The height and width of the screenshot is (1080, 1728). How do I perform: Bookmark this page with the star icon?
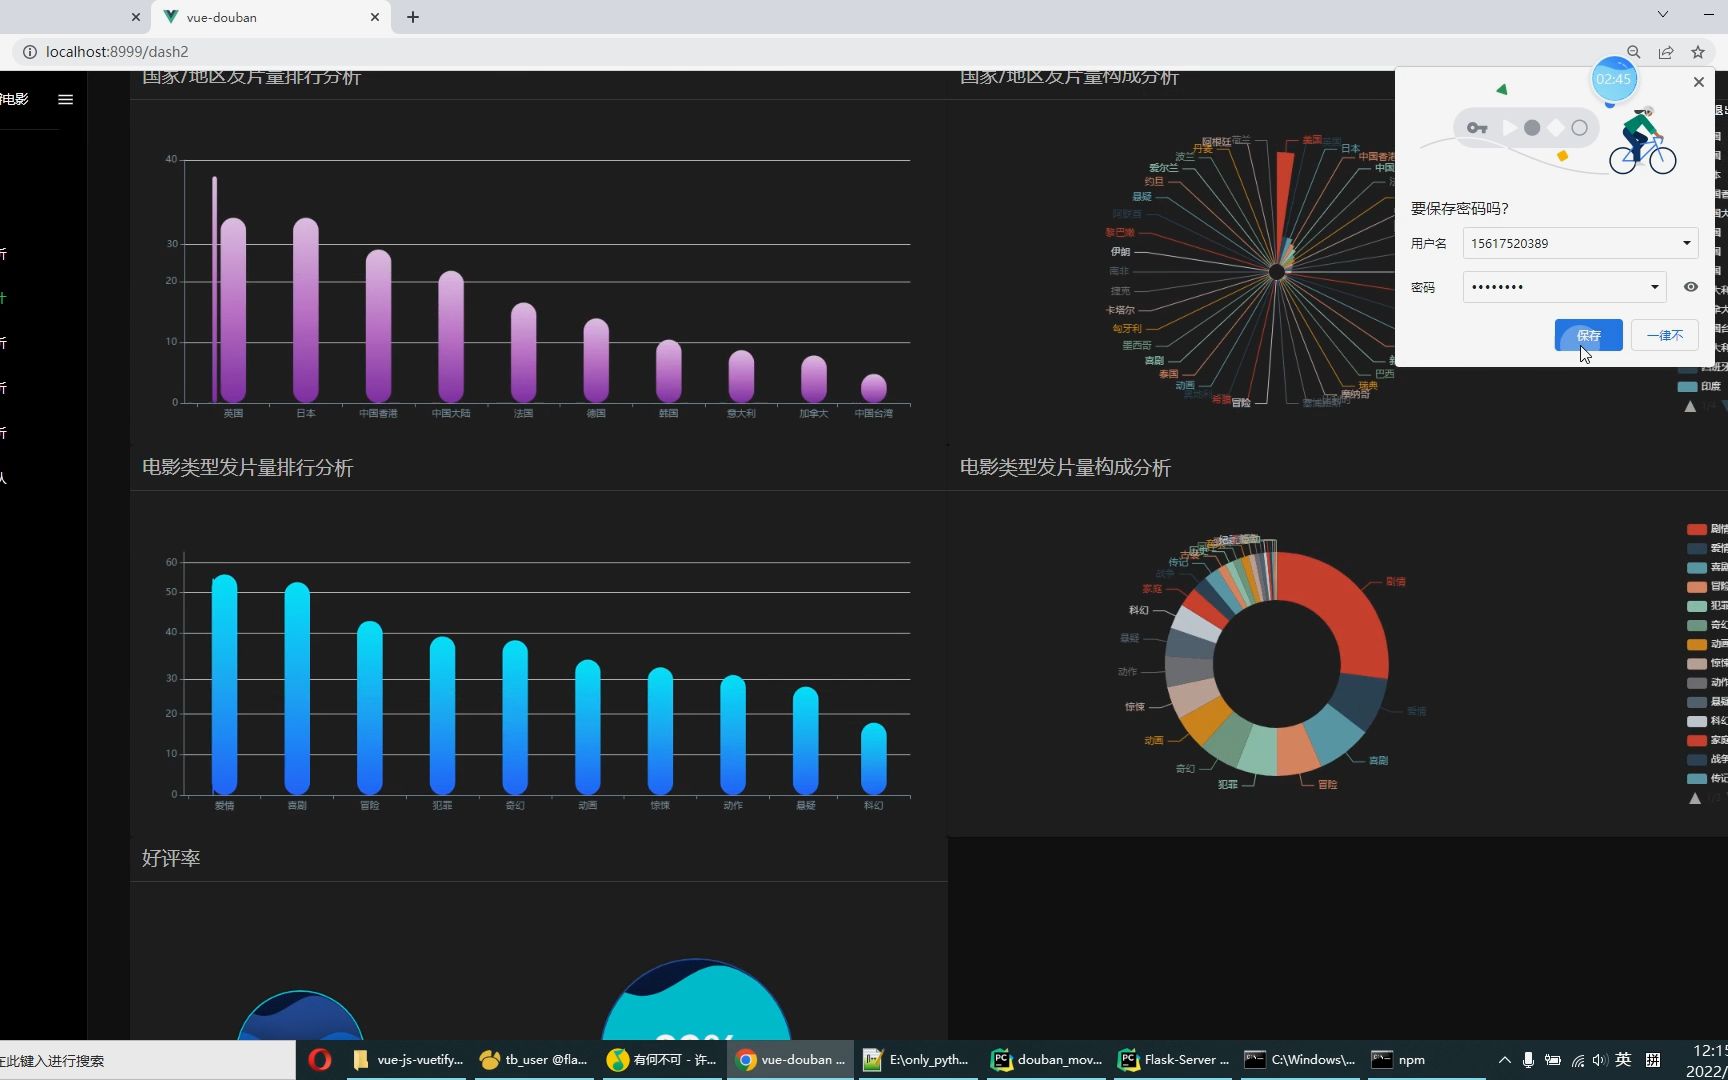[1697, 52]
